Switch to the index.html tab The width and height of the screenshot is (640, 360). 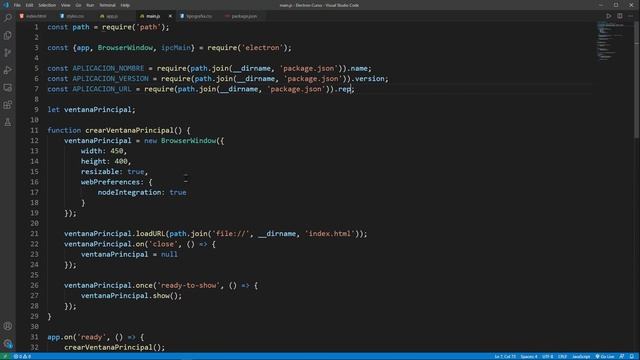(35, 16)
